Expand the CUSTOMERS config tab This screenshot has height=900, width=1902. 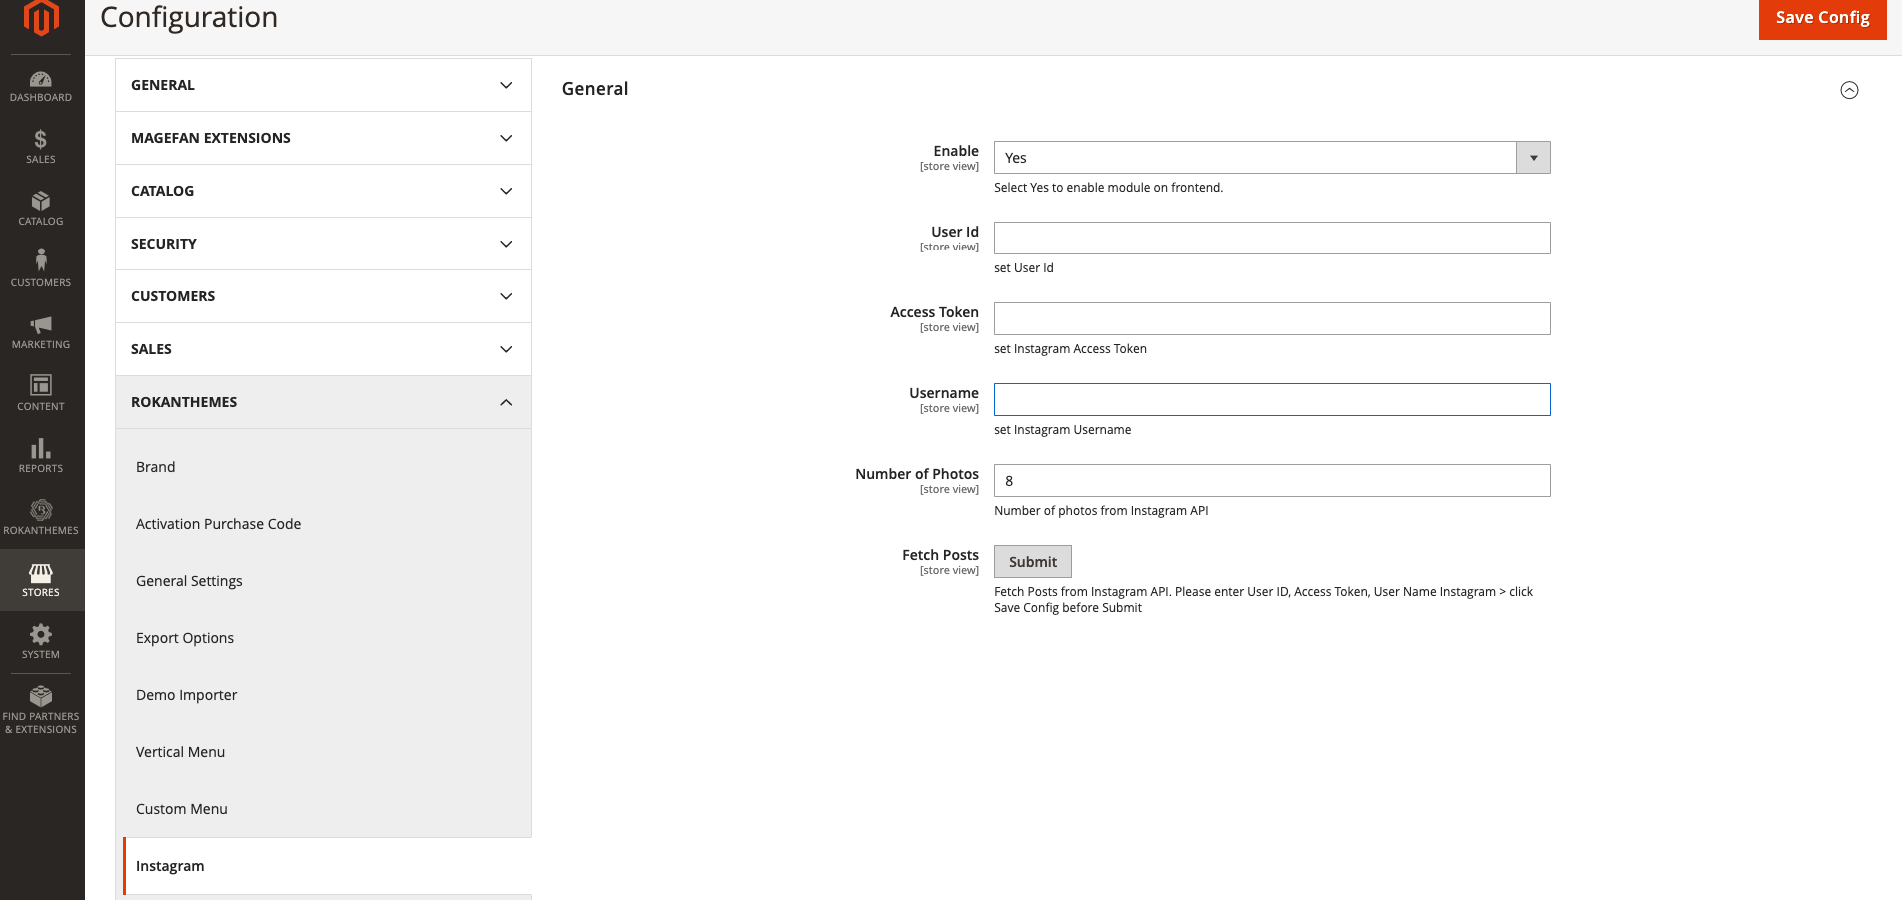tap(323, 296)
